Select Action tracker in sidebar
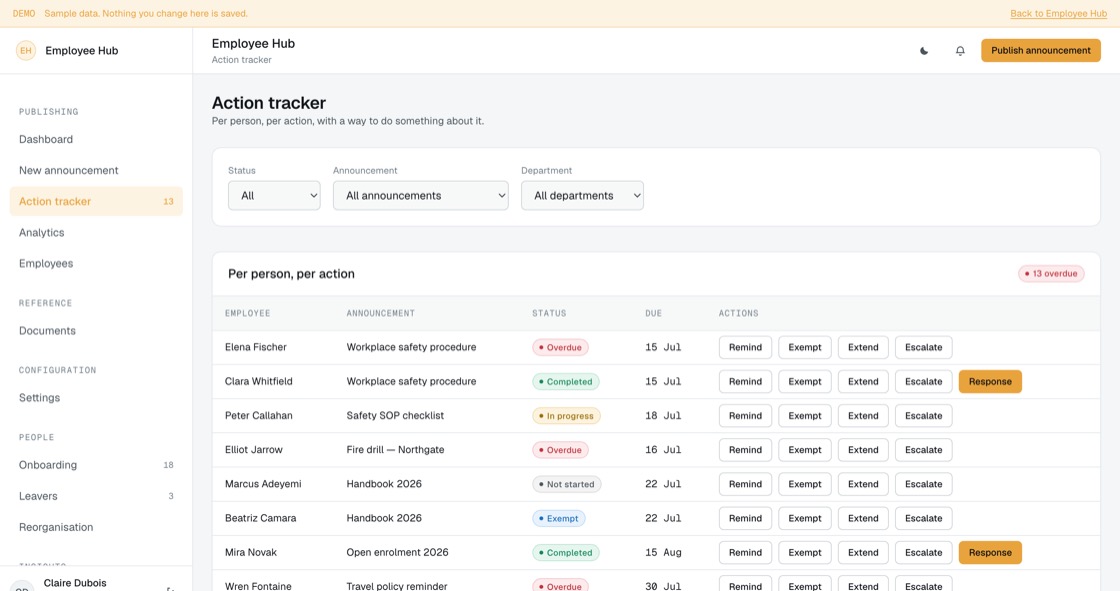The image size is (1120, 591). (96, 202)
